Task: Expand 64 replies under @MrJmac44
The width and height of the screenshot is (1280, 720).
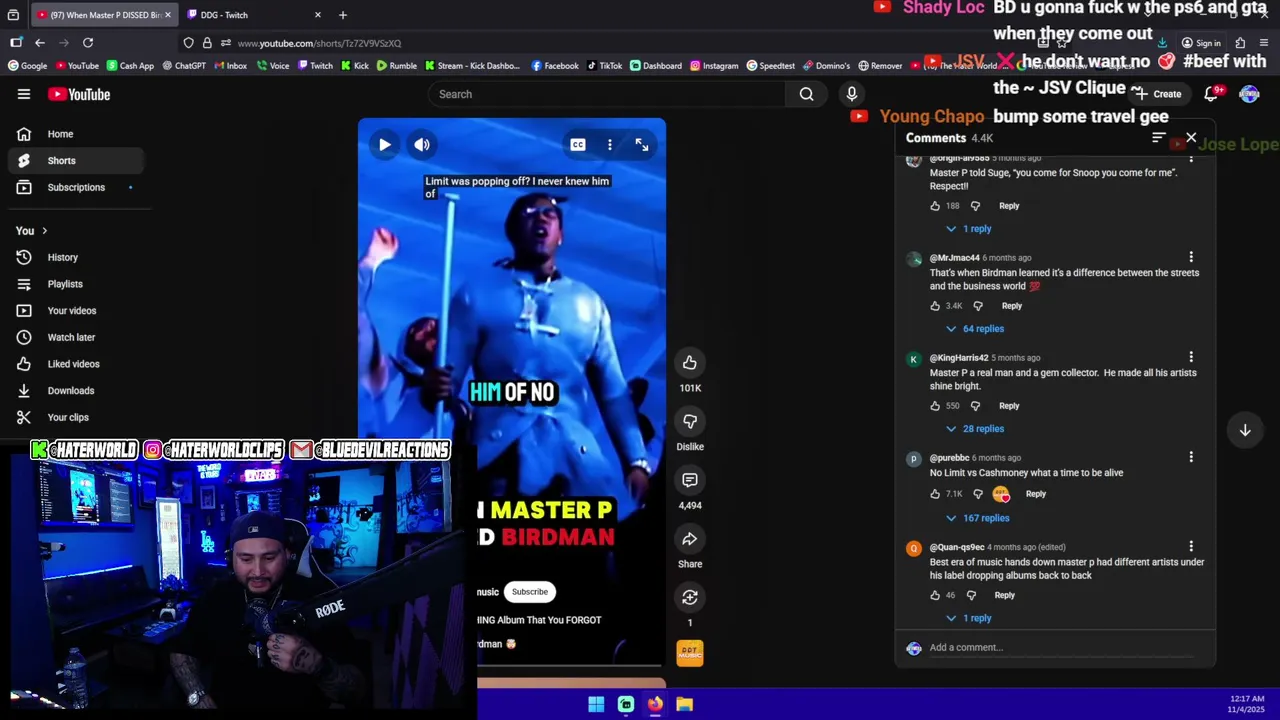Action: 975,329
